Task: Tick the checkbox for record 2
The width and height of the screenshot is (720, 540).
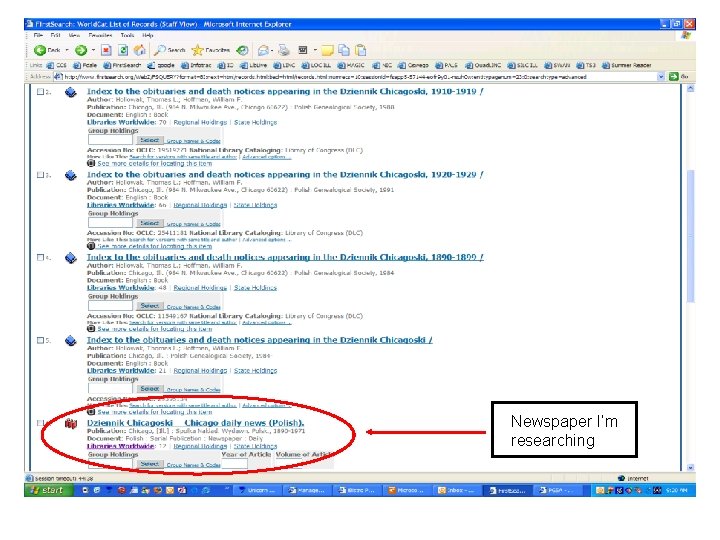Action: pos(40,92)
